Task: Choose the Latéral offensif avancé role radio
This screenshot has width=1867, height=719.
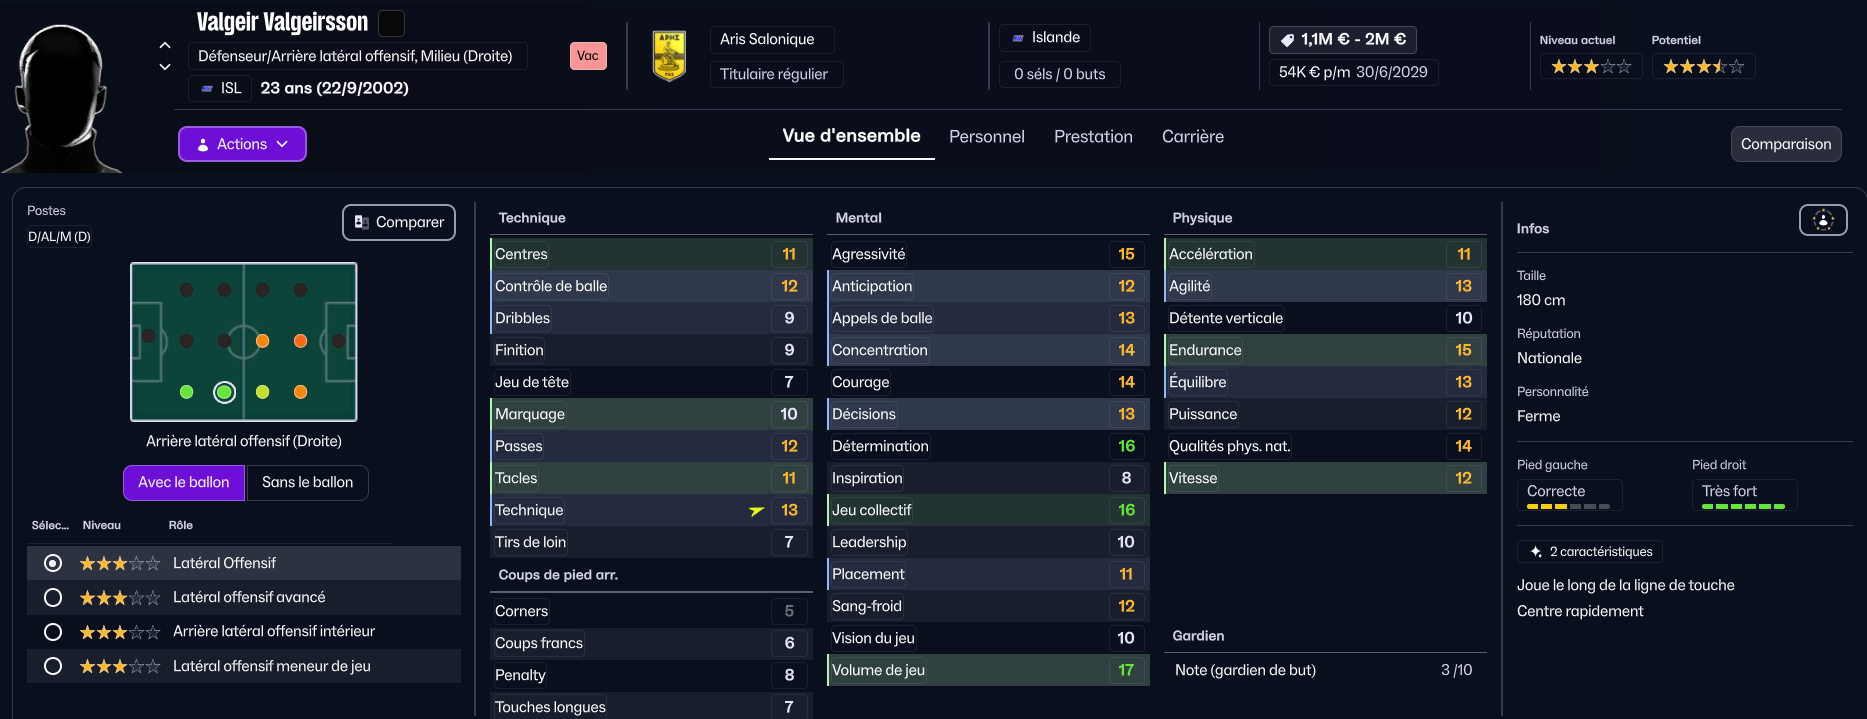Action: click(x=53, y=597)
